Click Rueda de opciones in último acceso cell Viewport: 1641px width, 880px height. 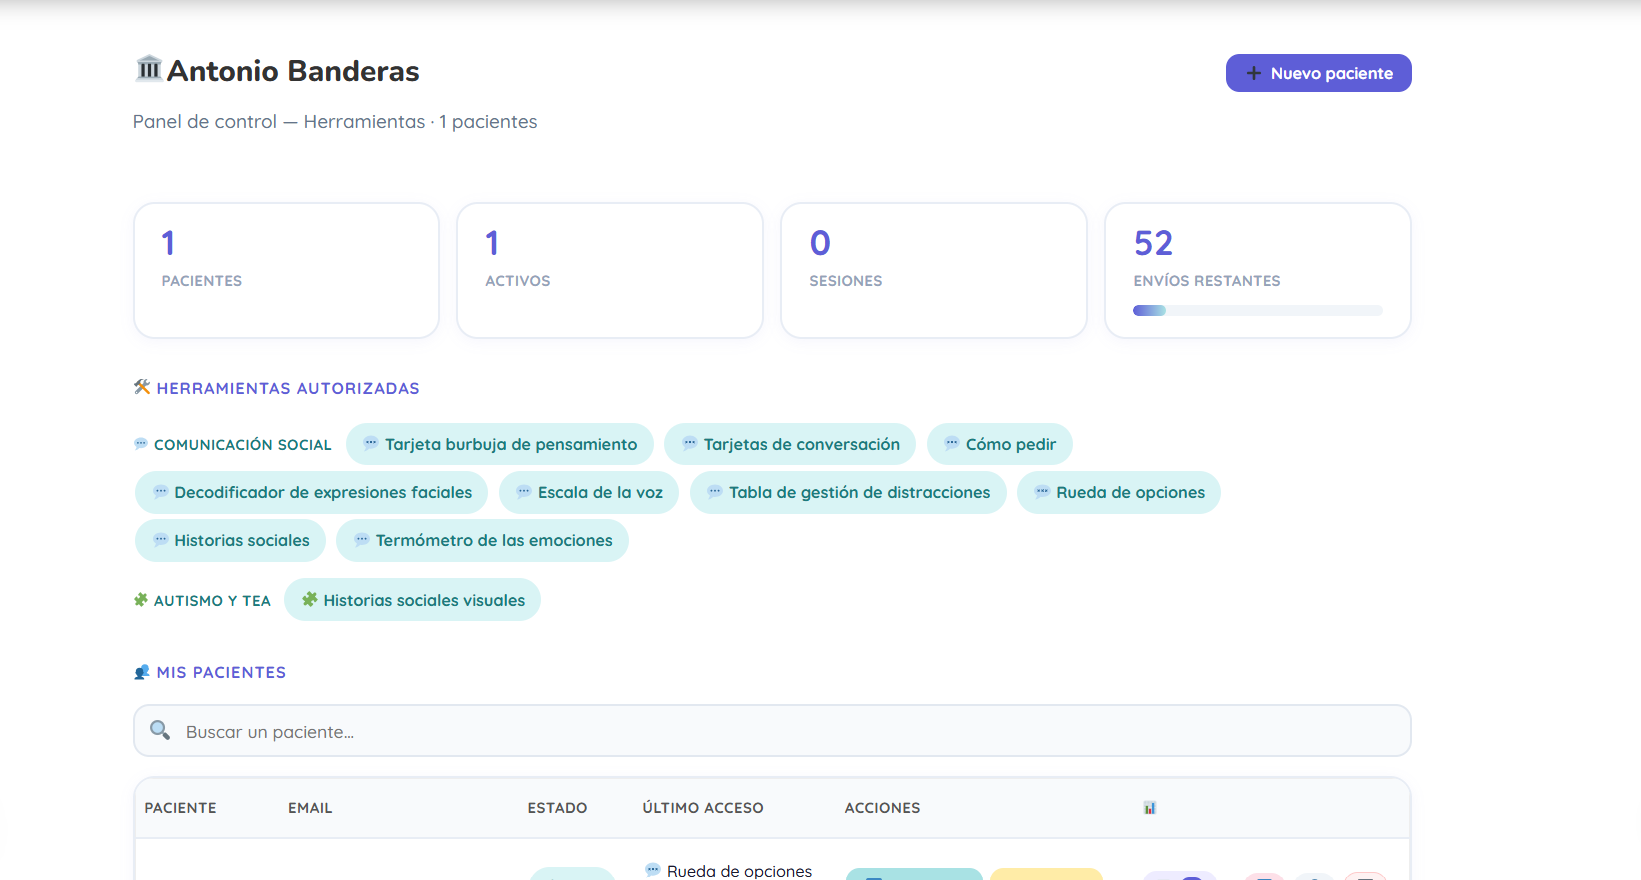click(x=739, y=871)
